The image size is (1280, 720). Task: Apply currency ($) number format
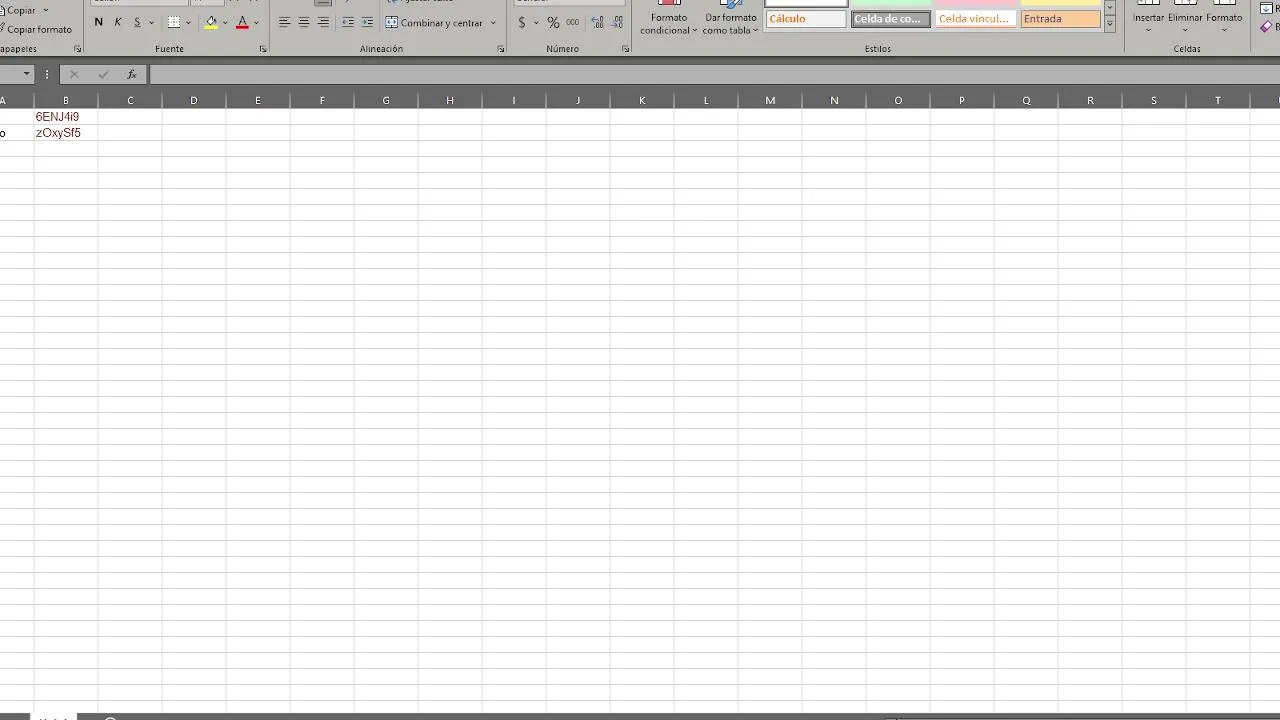pyautogui.click(x=522, y=22)
